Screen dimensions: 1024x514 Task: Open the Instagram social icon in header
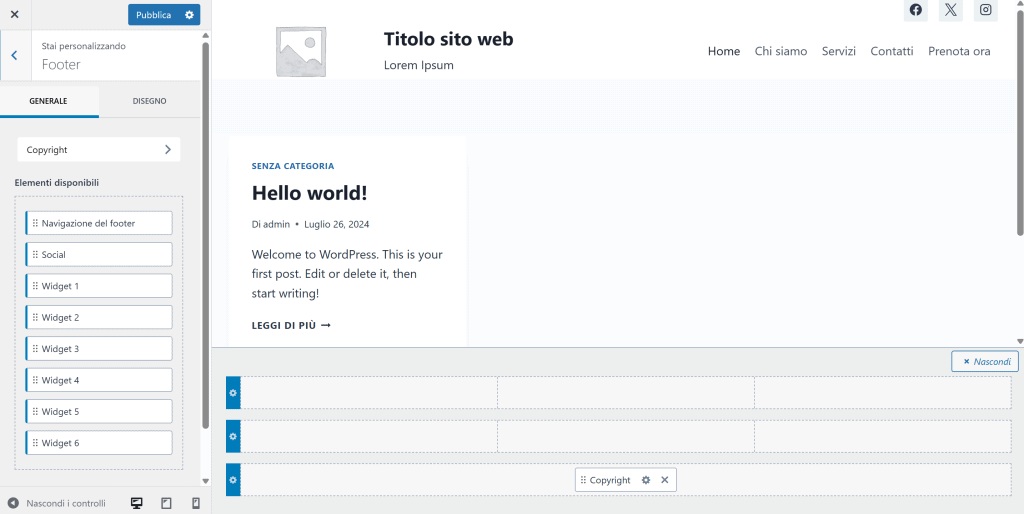(986, 10)
